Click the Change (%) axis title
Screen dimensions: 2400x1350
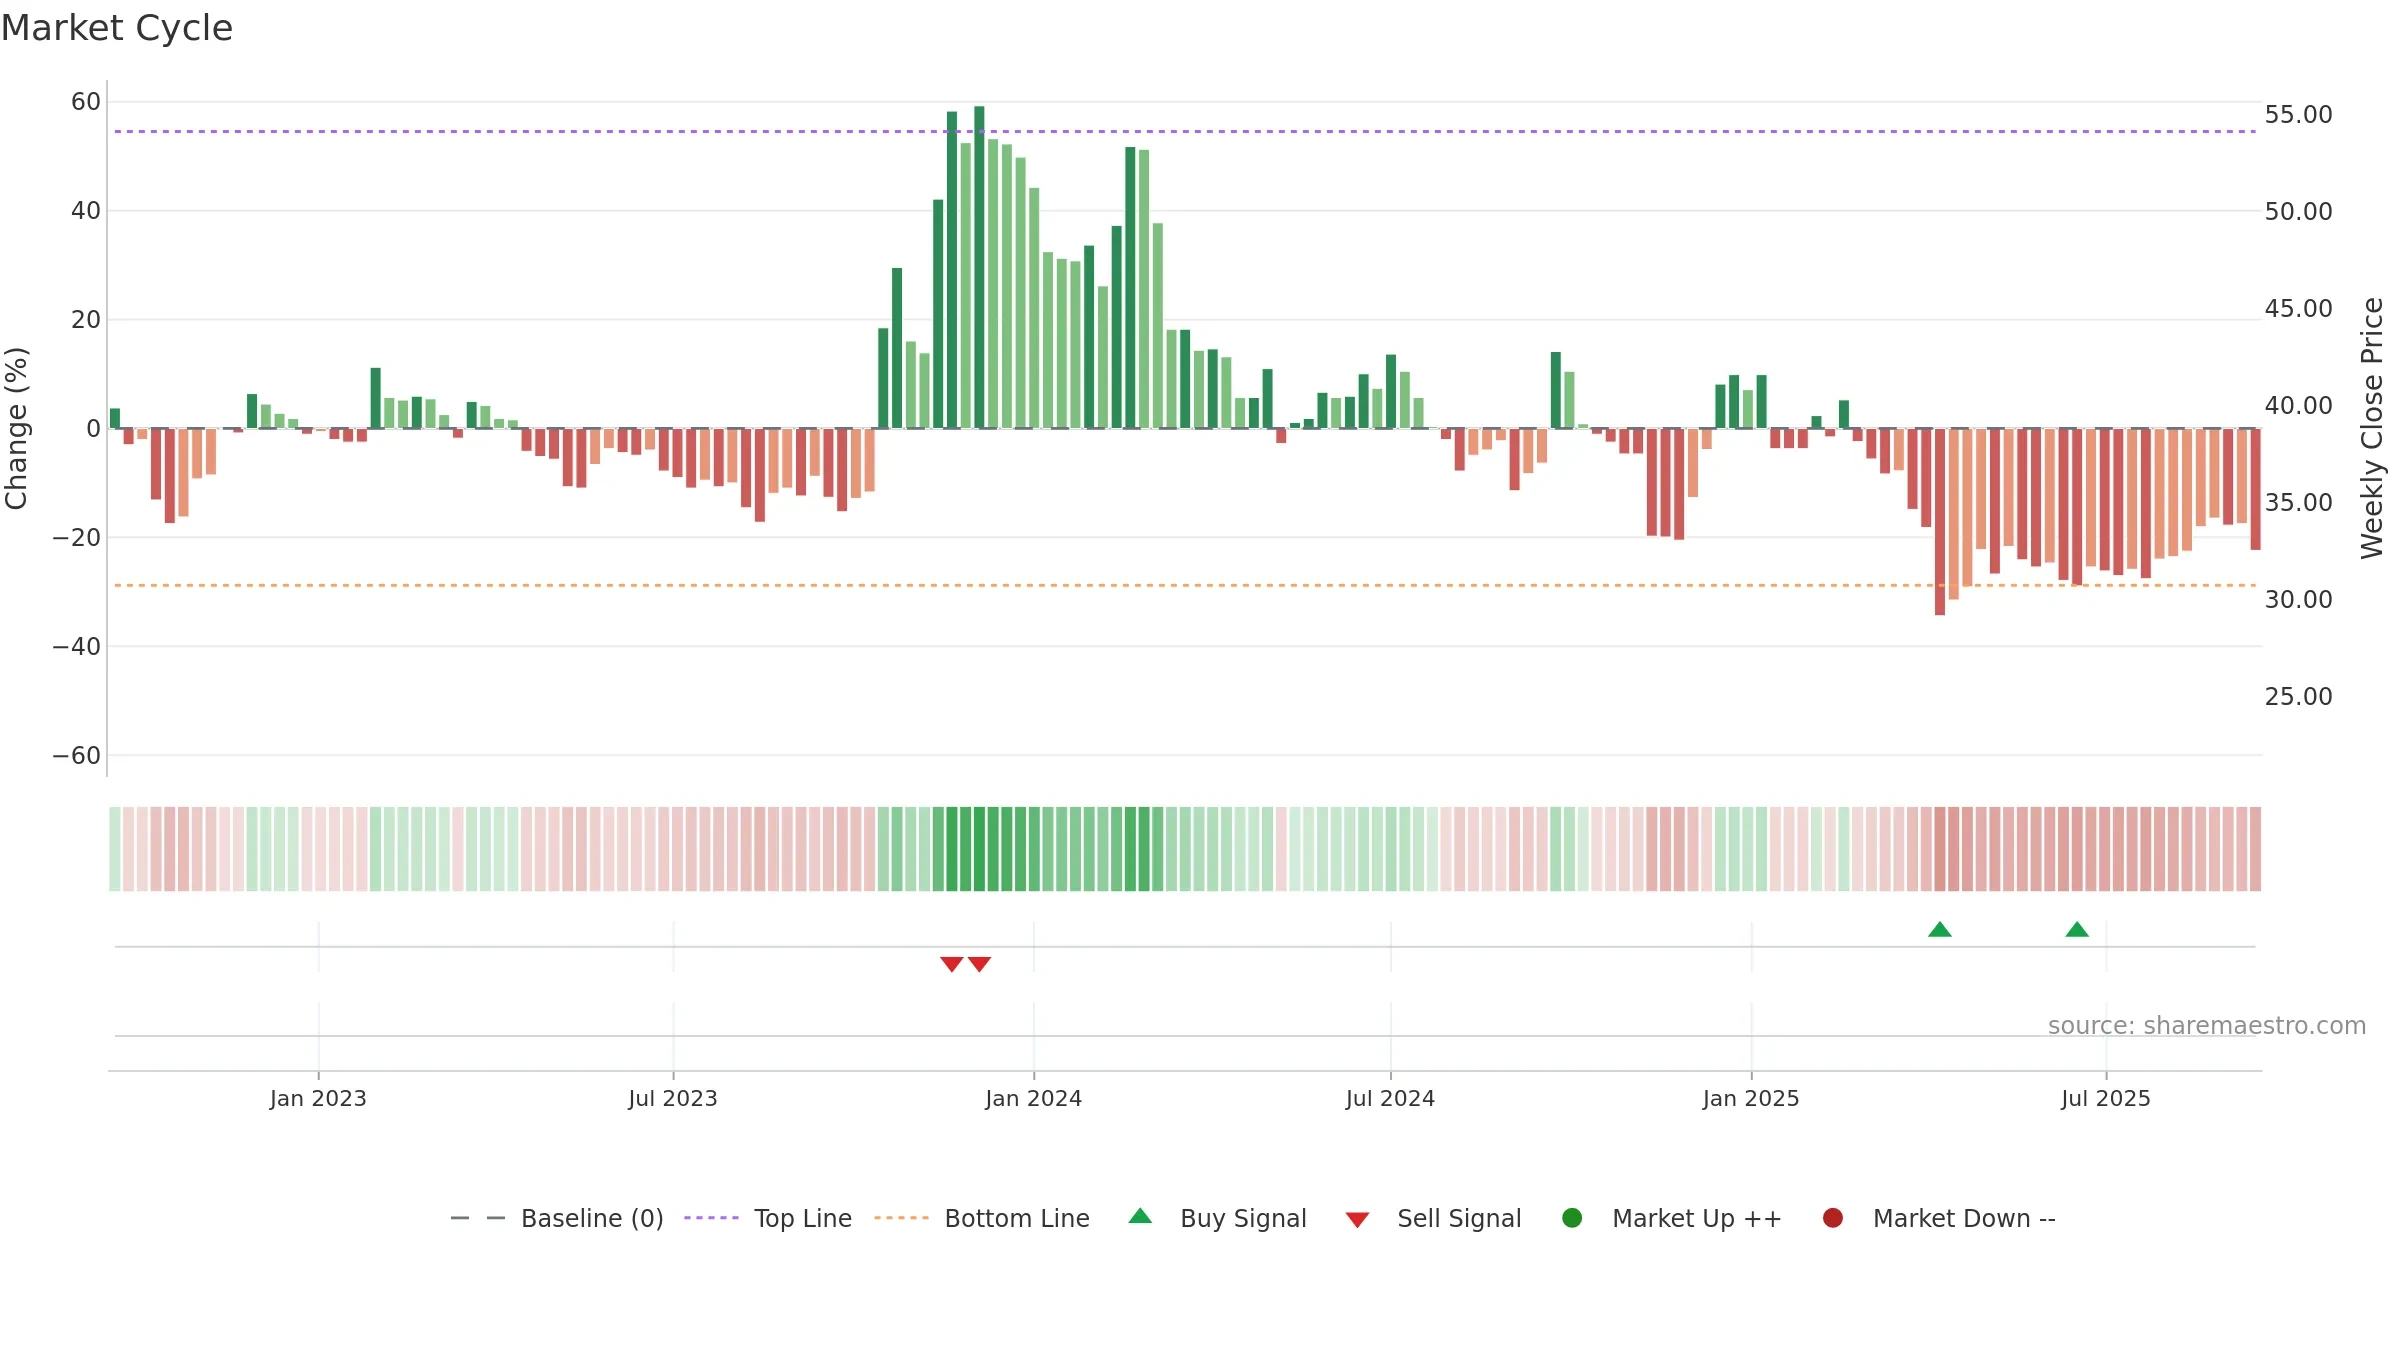tap(16, 428)
